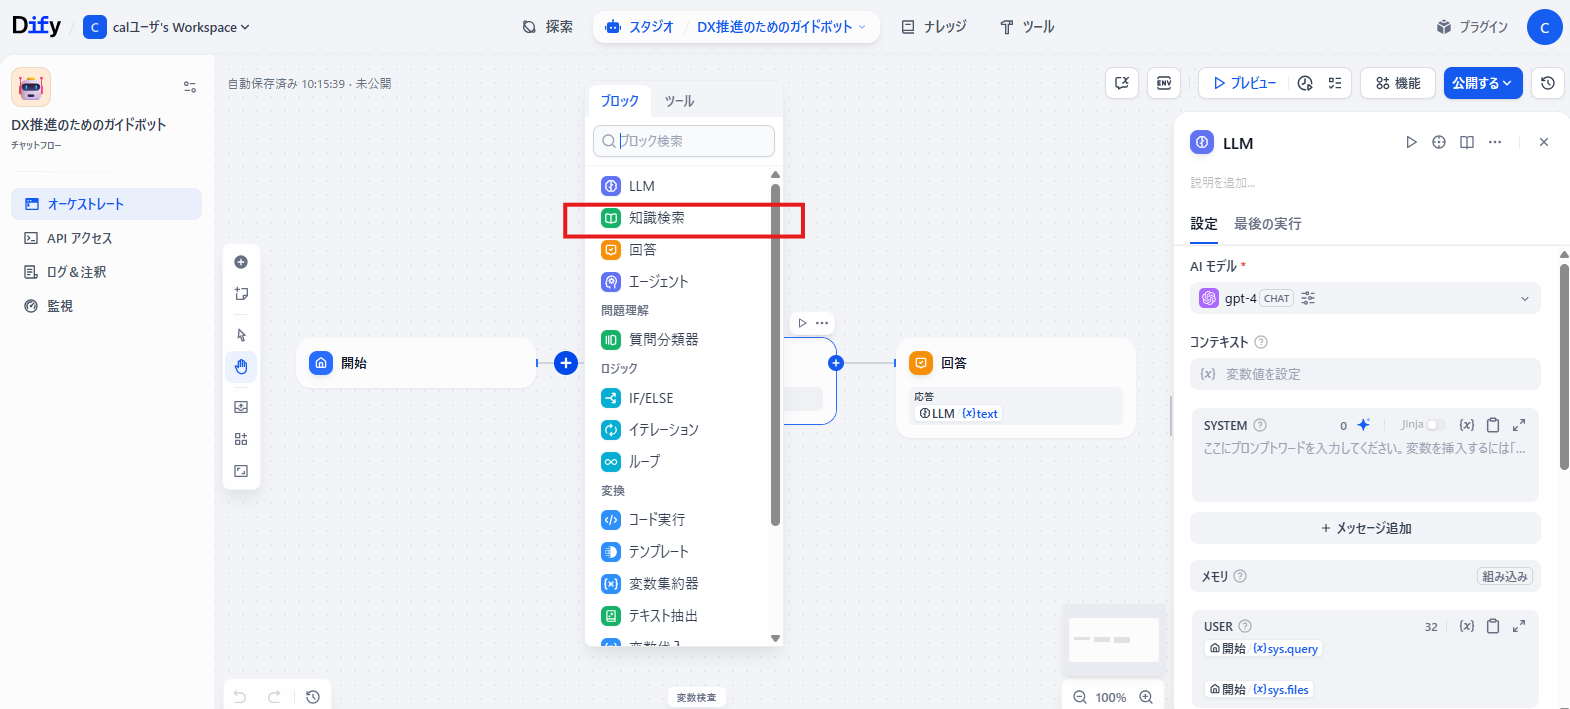Switch to the ツール tab in block picker

pyautogui.click(x=679, y=101)
